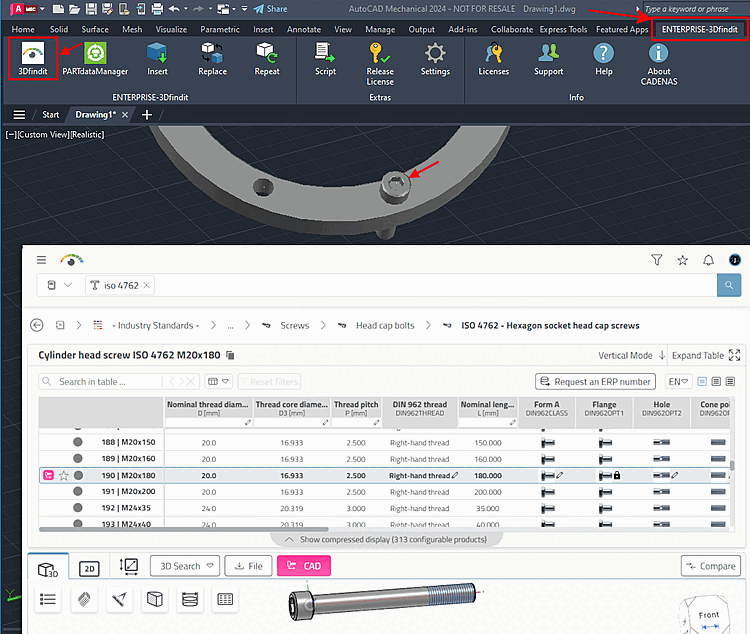Image resolution: width=750 pixels, height=634 pixels.
Task: Open the column visibility dropdown beside table search
Action: (219, 381)
